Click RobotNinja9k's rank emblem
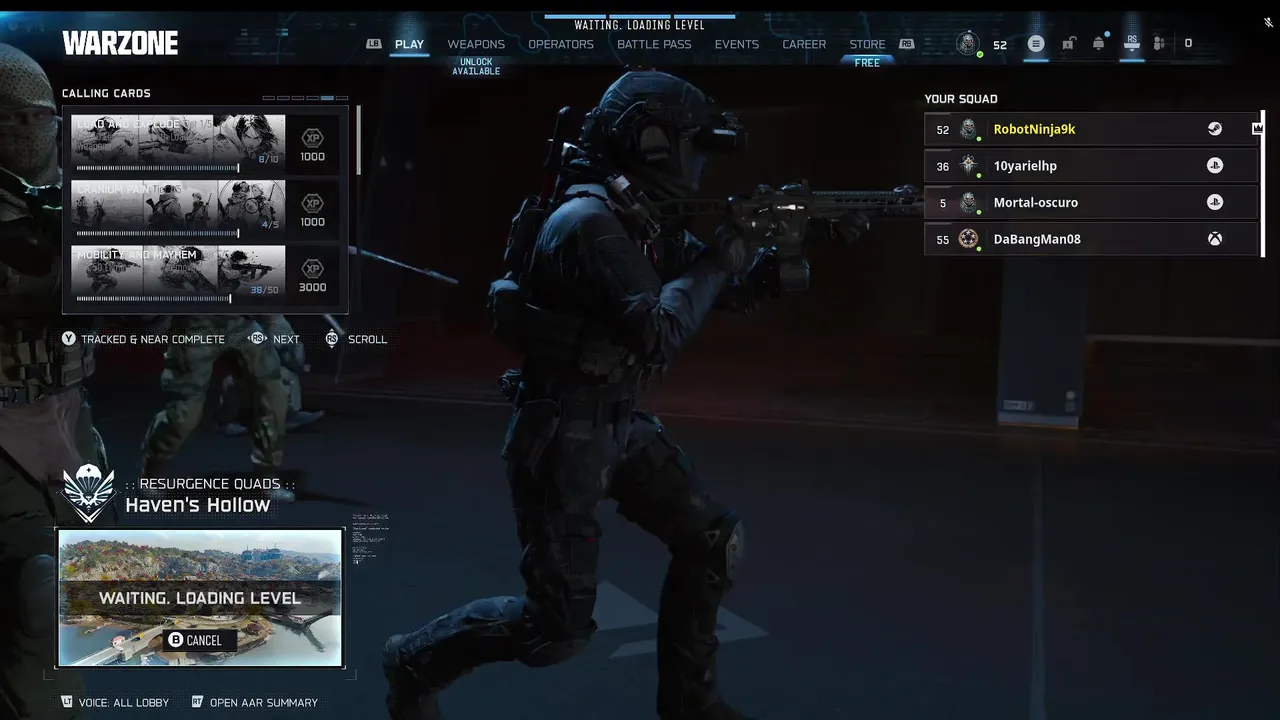 click(x=968, y=128)
